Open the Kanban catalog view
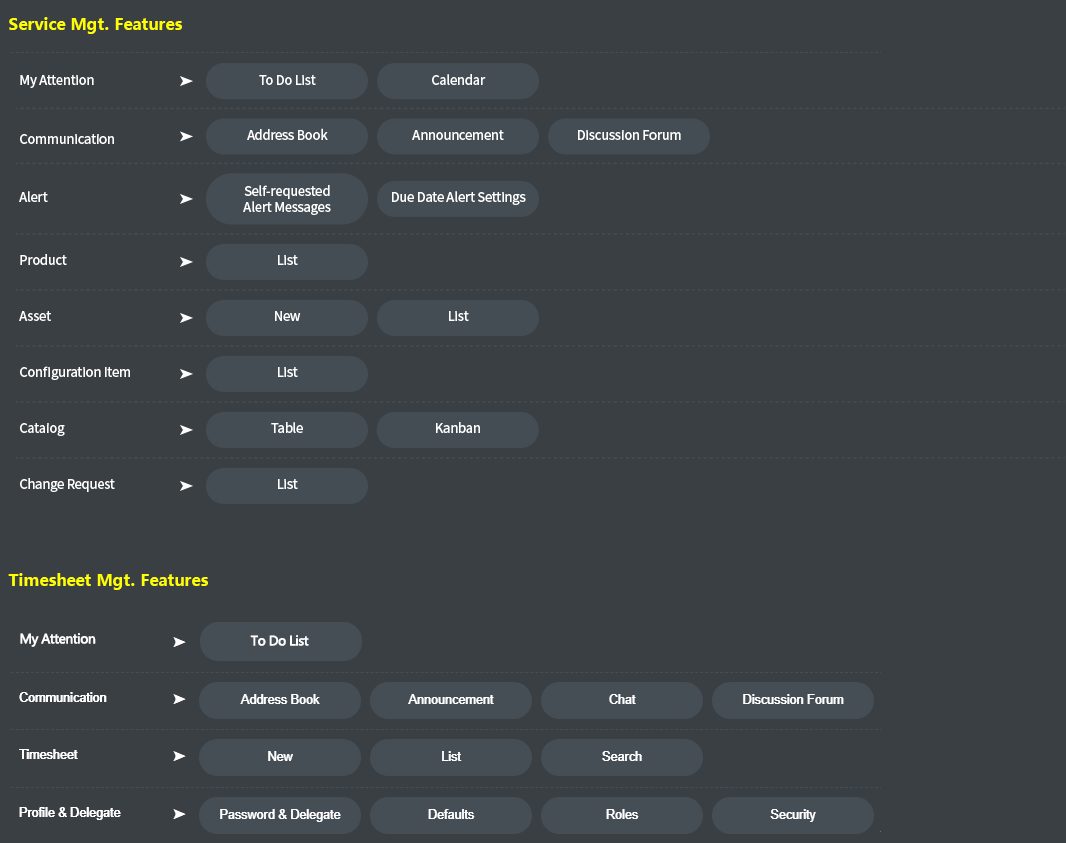Viewport: 1066px width, 843px height. coord(458,430)
